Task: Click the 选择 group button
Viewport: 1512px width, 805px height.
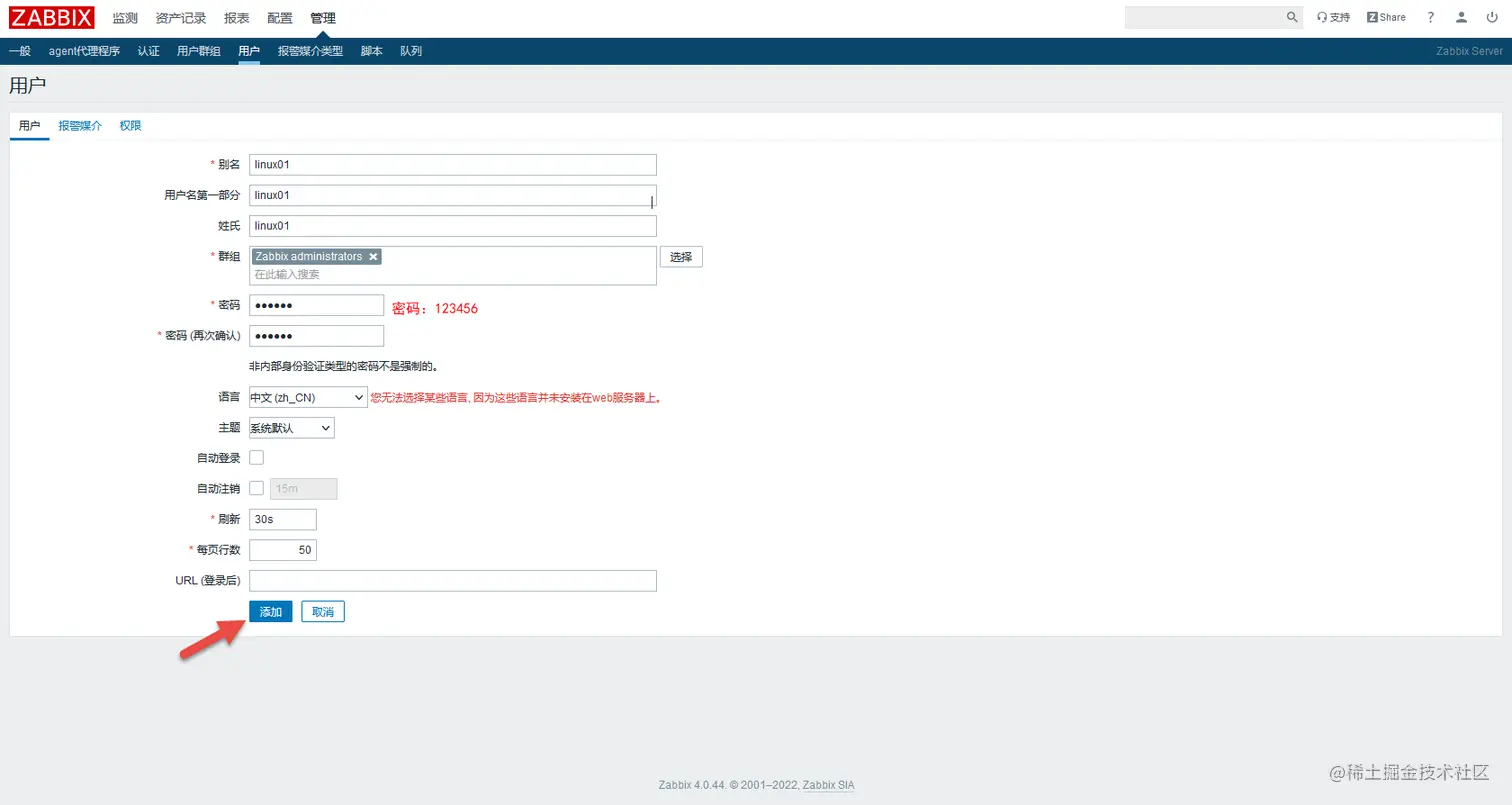Action: click(x=681, y=257)
